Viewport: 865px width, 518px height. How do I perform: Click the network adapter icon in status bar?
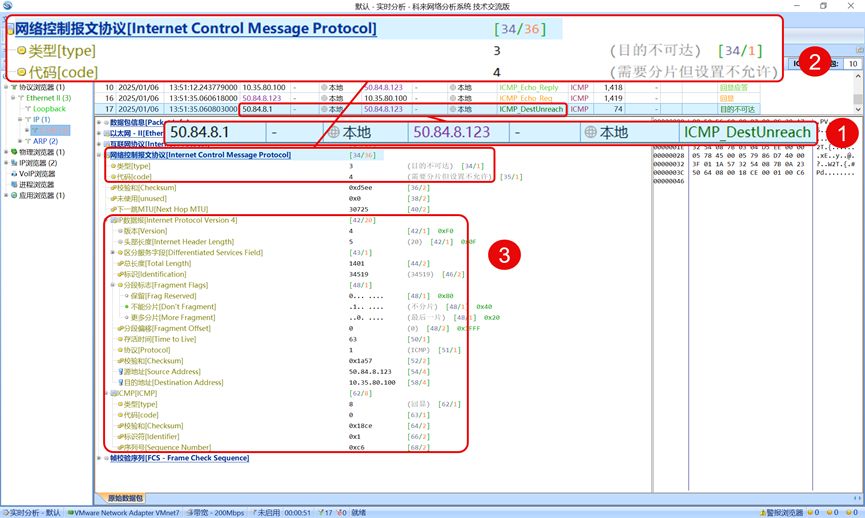coord(71,512)
